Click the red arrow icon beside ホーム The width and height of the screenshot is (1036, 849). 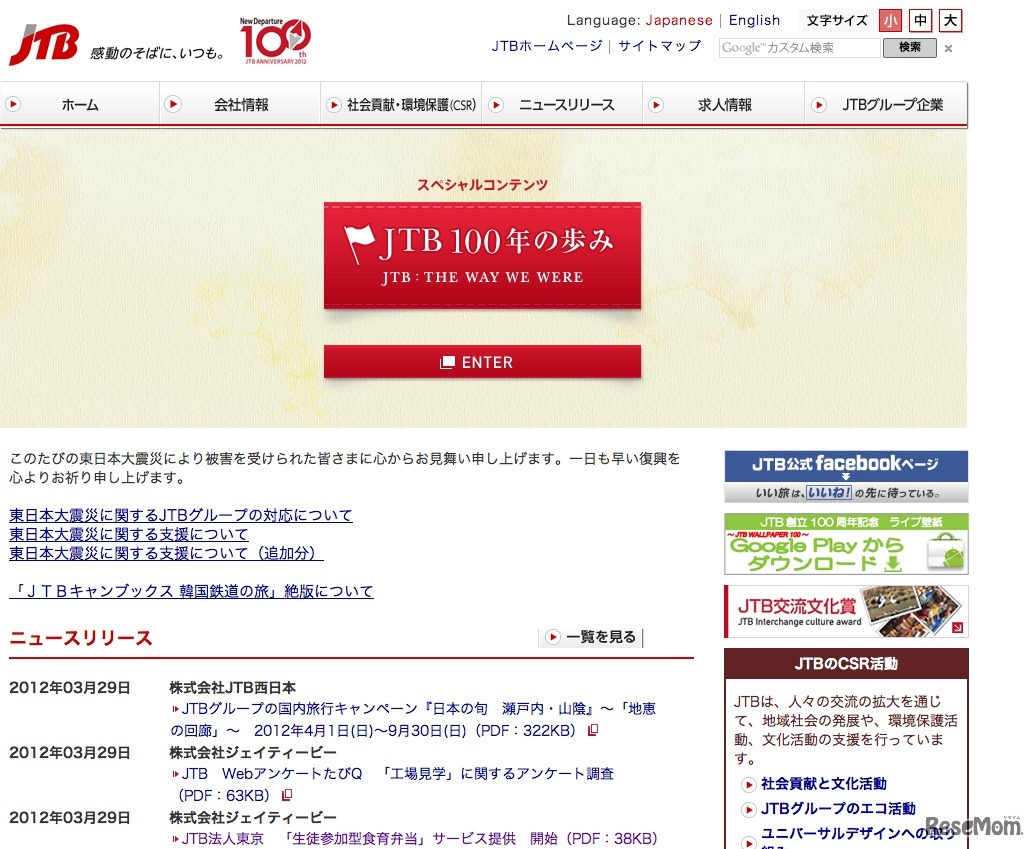(x=15, y=103)
